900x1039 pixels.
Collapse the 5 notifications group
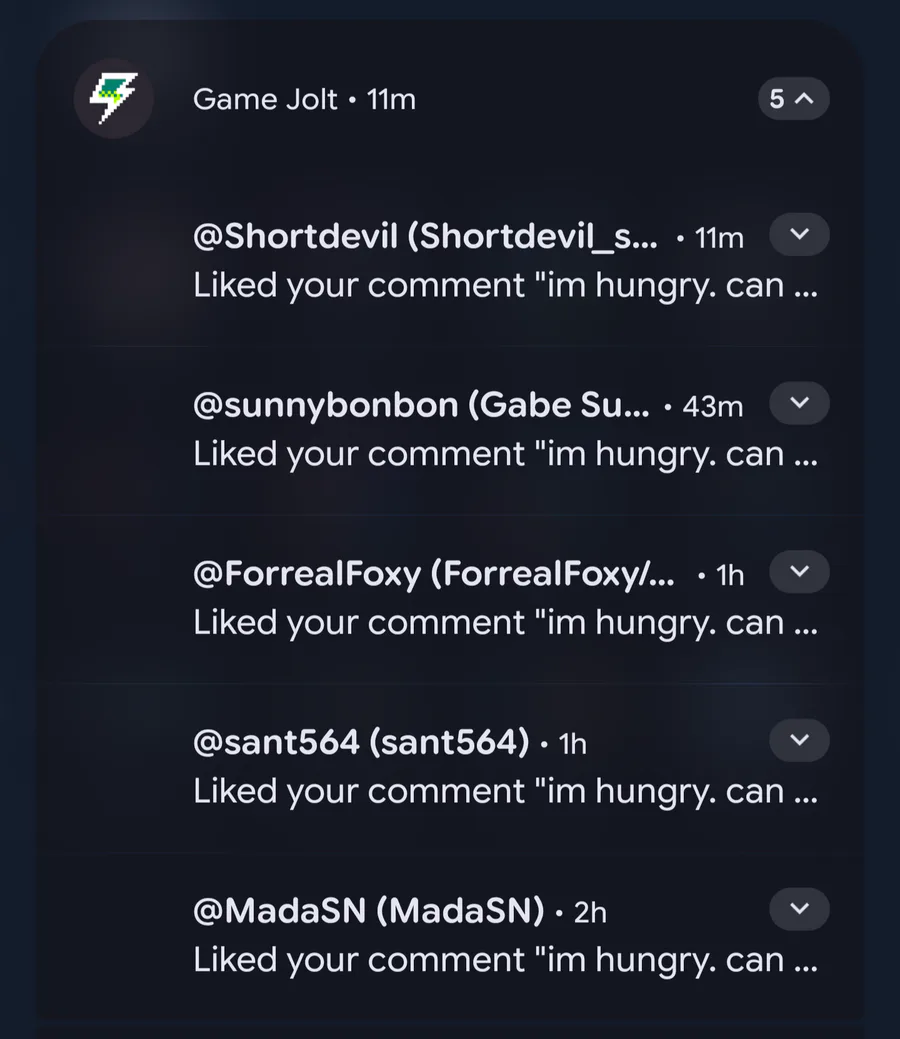click(793, 99)
